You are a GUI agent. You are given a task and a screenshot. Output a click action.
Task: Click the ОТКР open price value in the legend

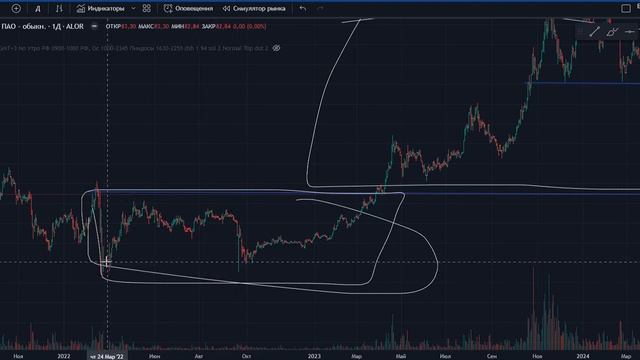(x=129, y=26)
